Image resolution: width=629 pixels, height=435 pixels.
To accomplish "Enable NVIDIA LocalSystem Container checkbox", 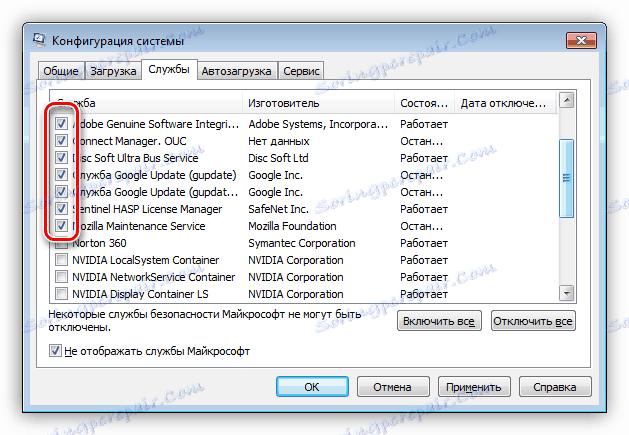I will (x=61, y=260).
